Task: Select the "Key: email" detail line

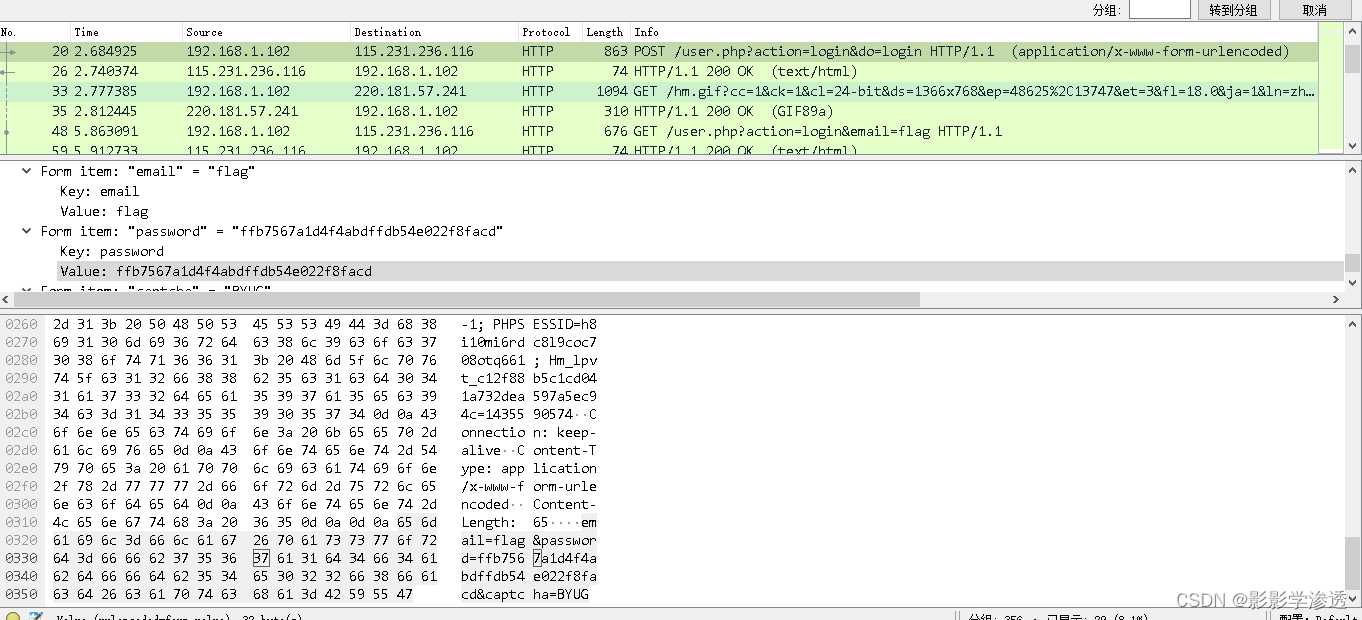Action: pos(99,191)
